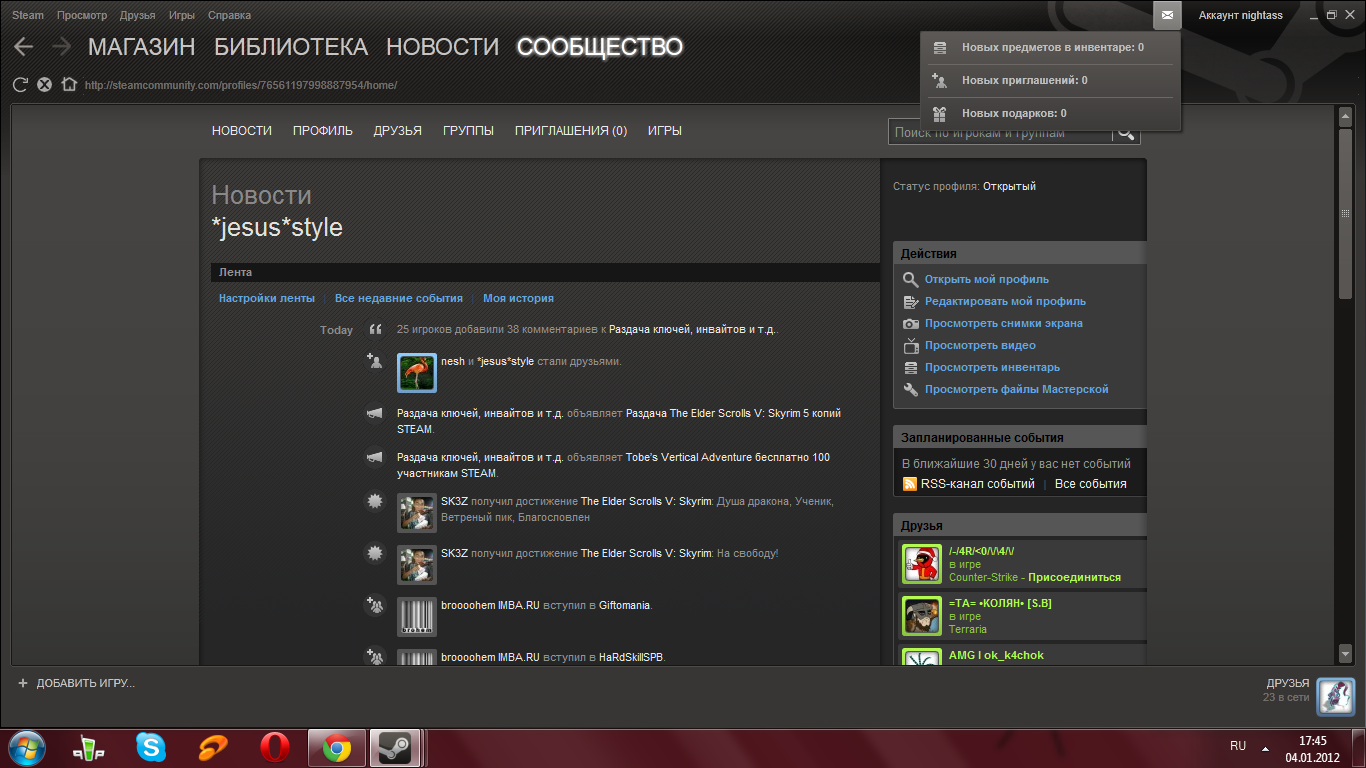
Task: Click the search magnifier button
Action: [x=1126, y=132]
